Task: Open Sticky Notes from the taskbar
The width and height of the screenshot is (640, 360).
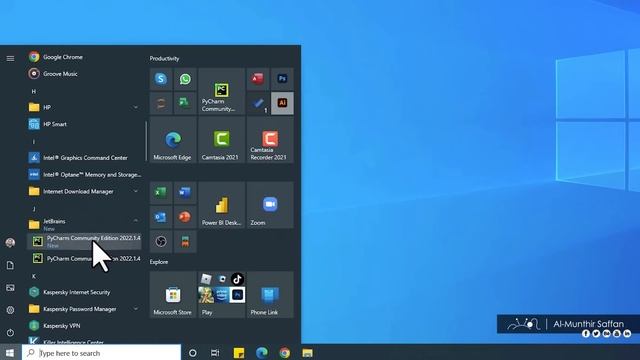Action: [x=239, y=353]
